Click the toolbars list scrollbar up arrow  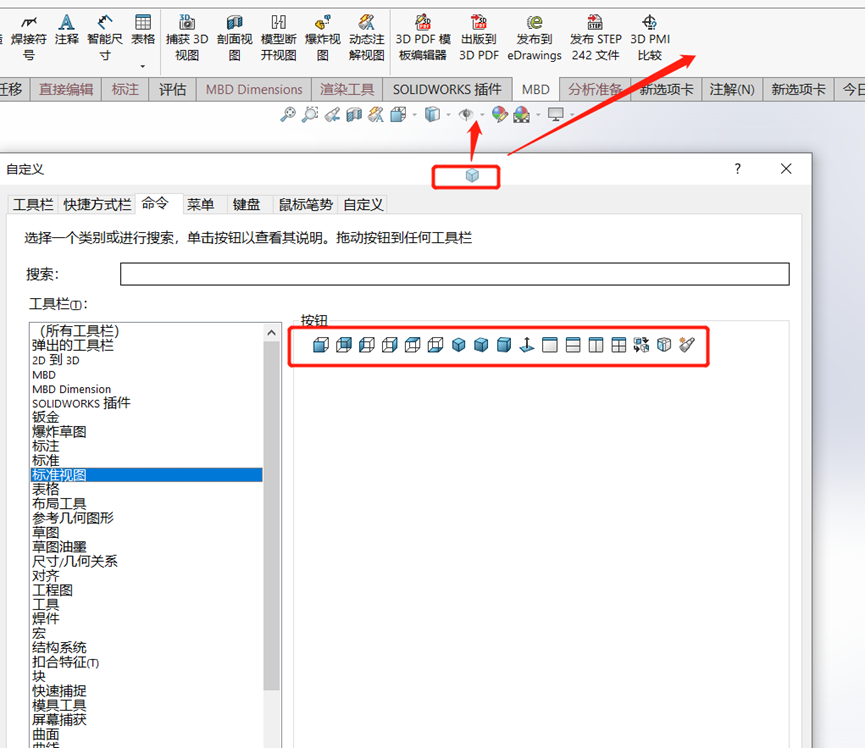pyautogui.click(x=271, y=332)
